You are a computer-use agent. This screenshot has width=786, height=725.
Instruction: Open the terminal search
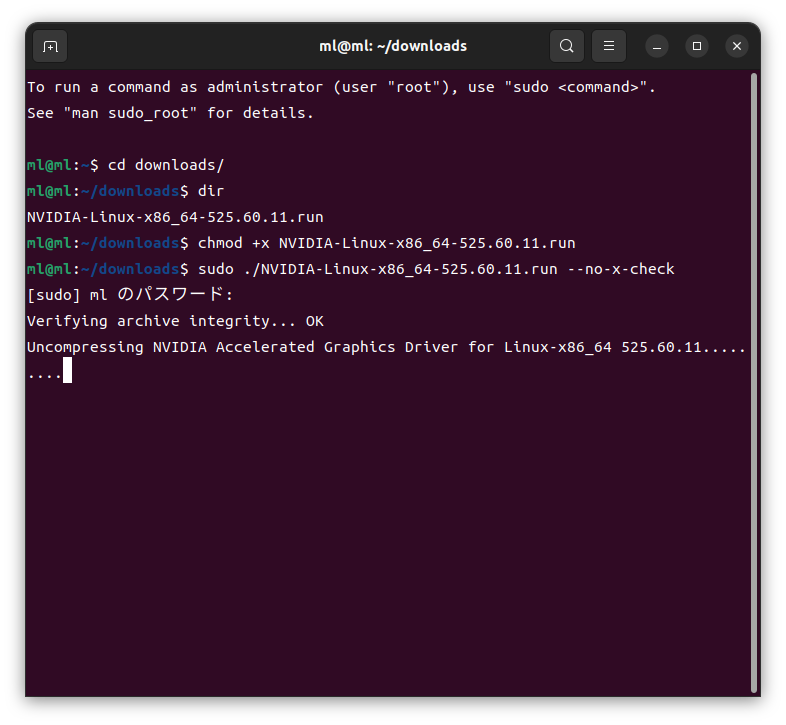[x=567, y=46]
